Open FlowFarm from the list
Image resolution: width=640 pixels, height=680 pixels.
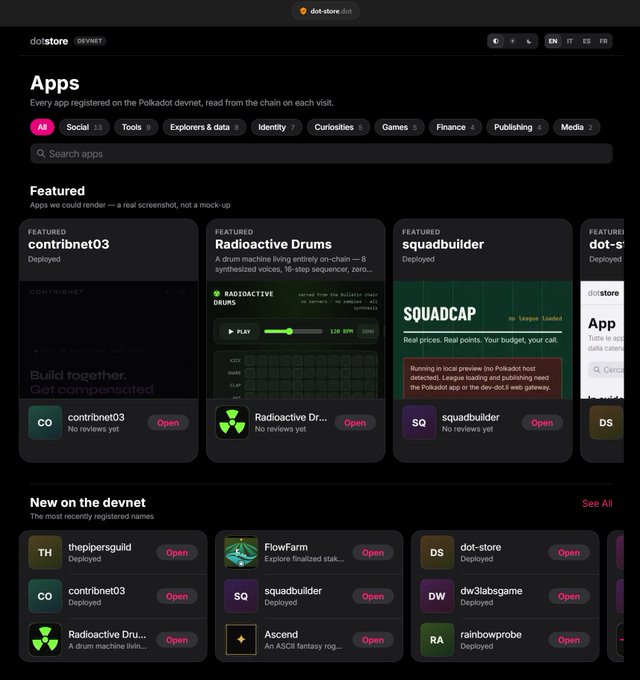point(373,552)
